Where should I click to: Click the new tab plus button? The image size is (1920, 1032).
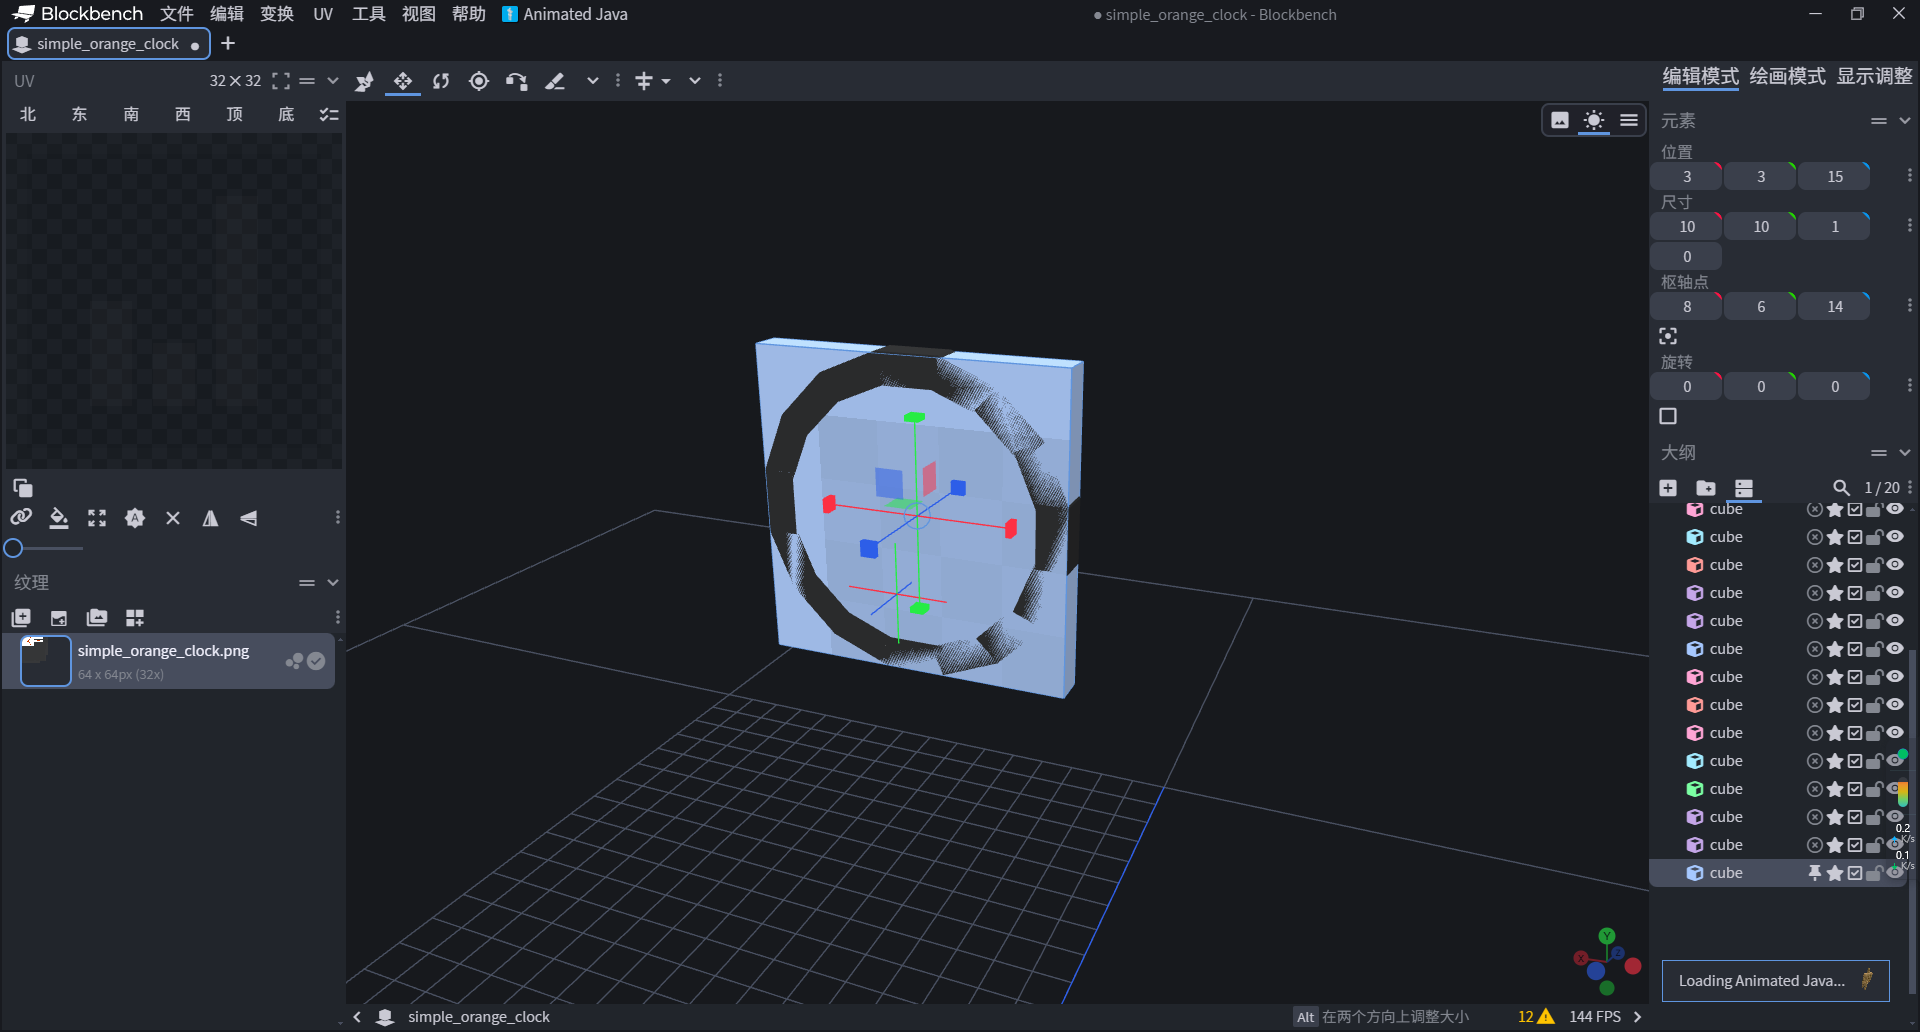228,43
